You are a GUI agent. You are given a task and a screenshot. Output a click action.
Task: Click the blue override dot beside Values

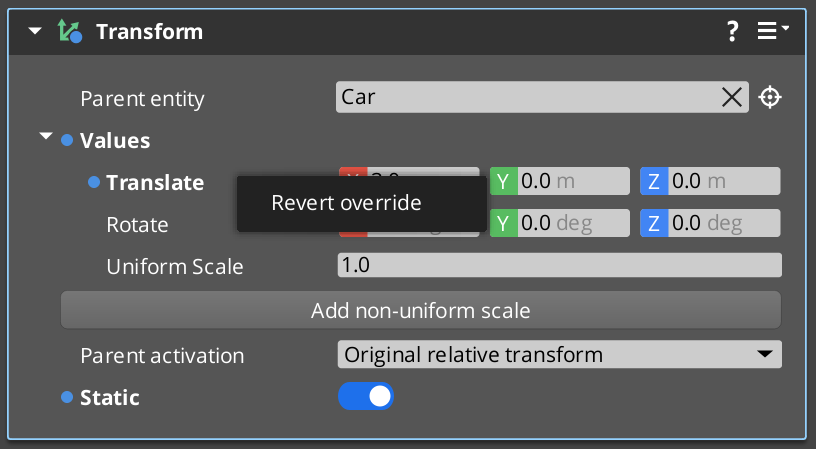pos(67,140)
